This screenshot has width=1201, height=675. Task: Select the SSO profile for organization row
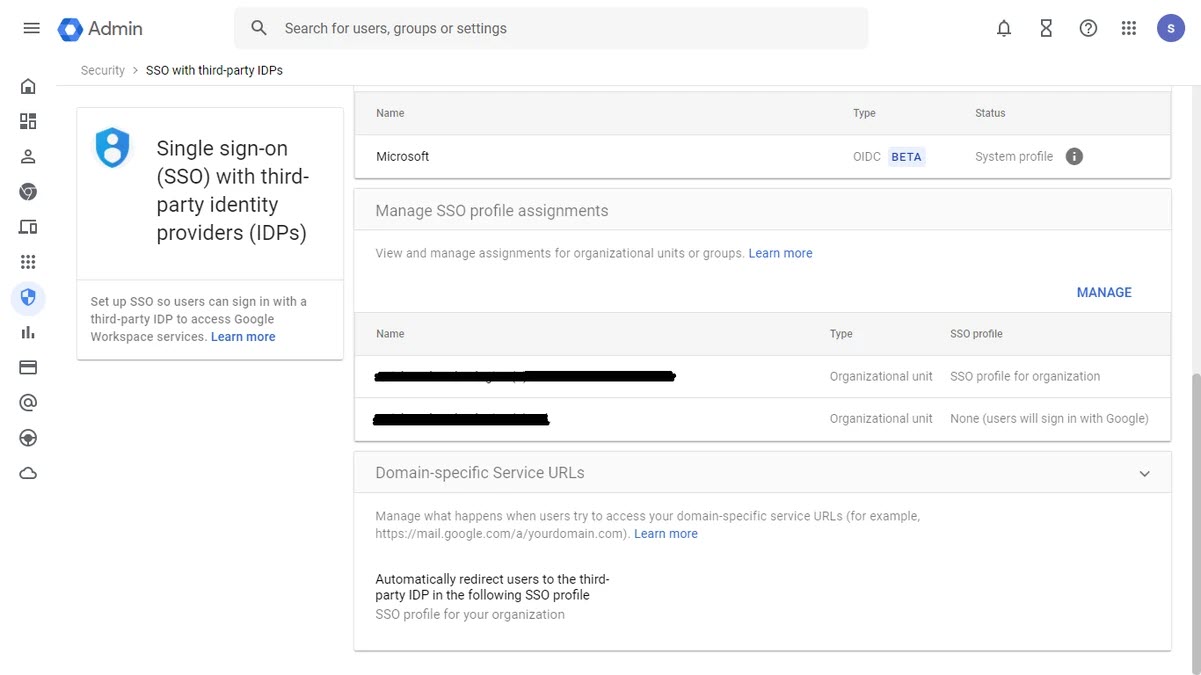762,376
